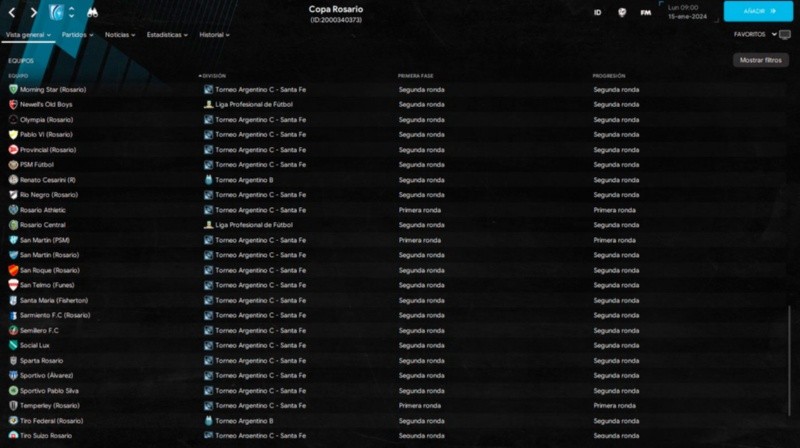Open the Partidos dropdown menu

coord(77,34)
